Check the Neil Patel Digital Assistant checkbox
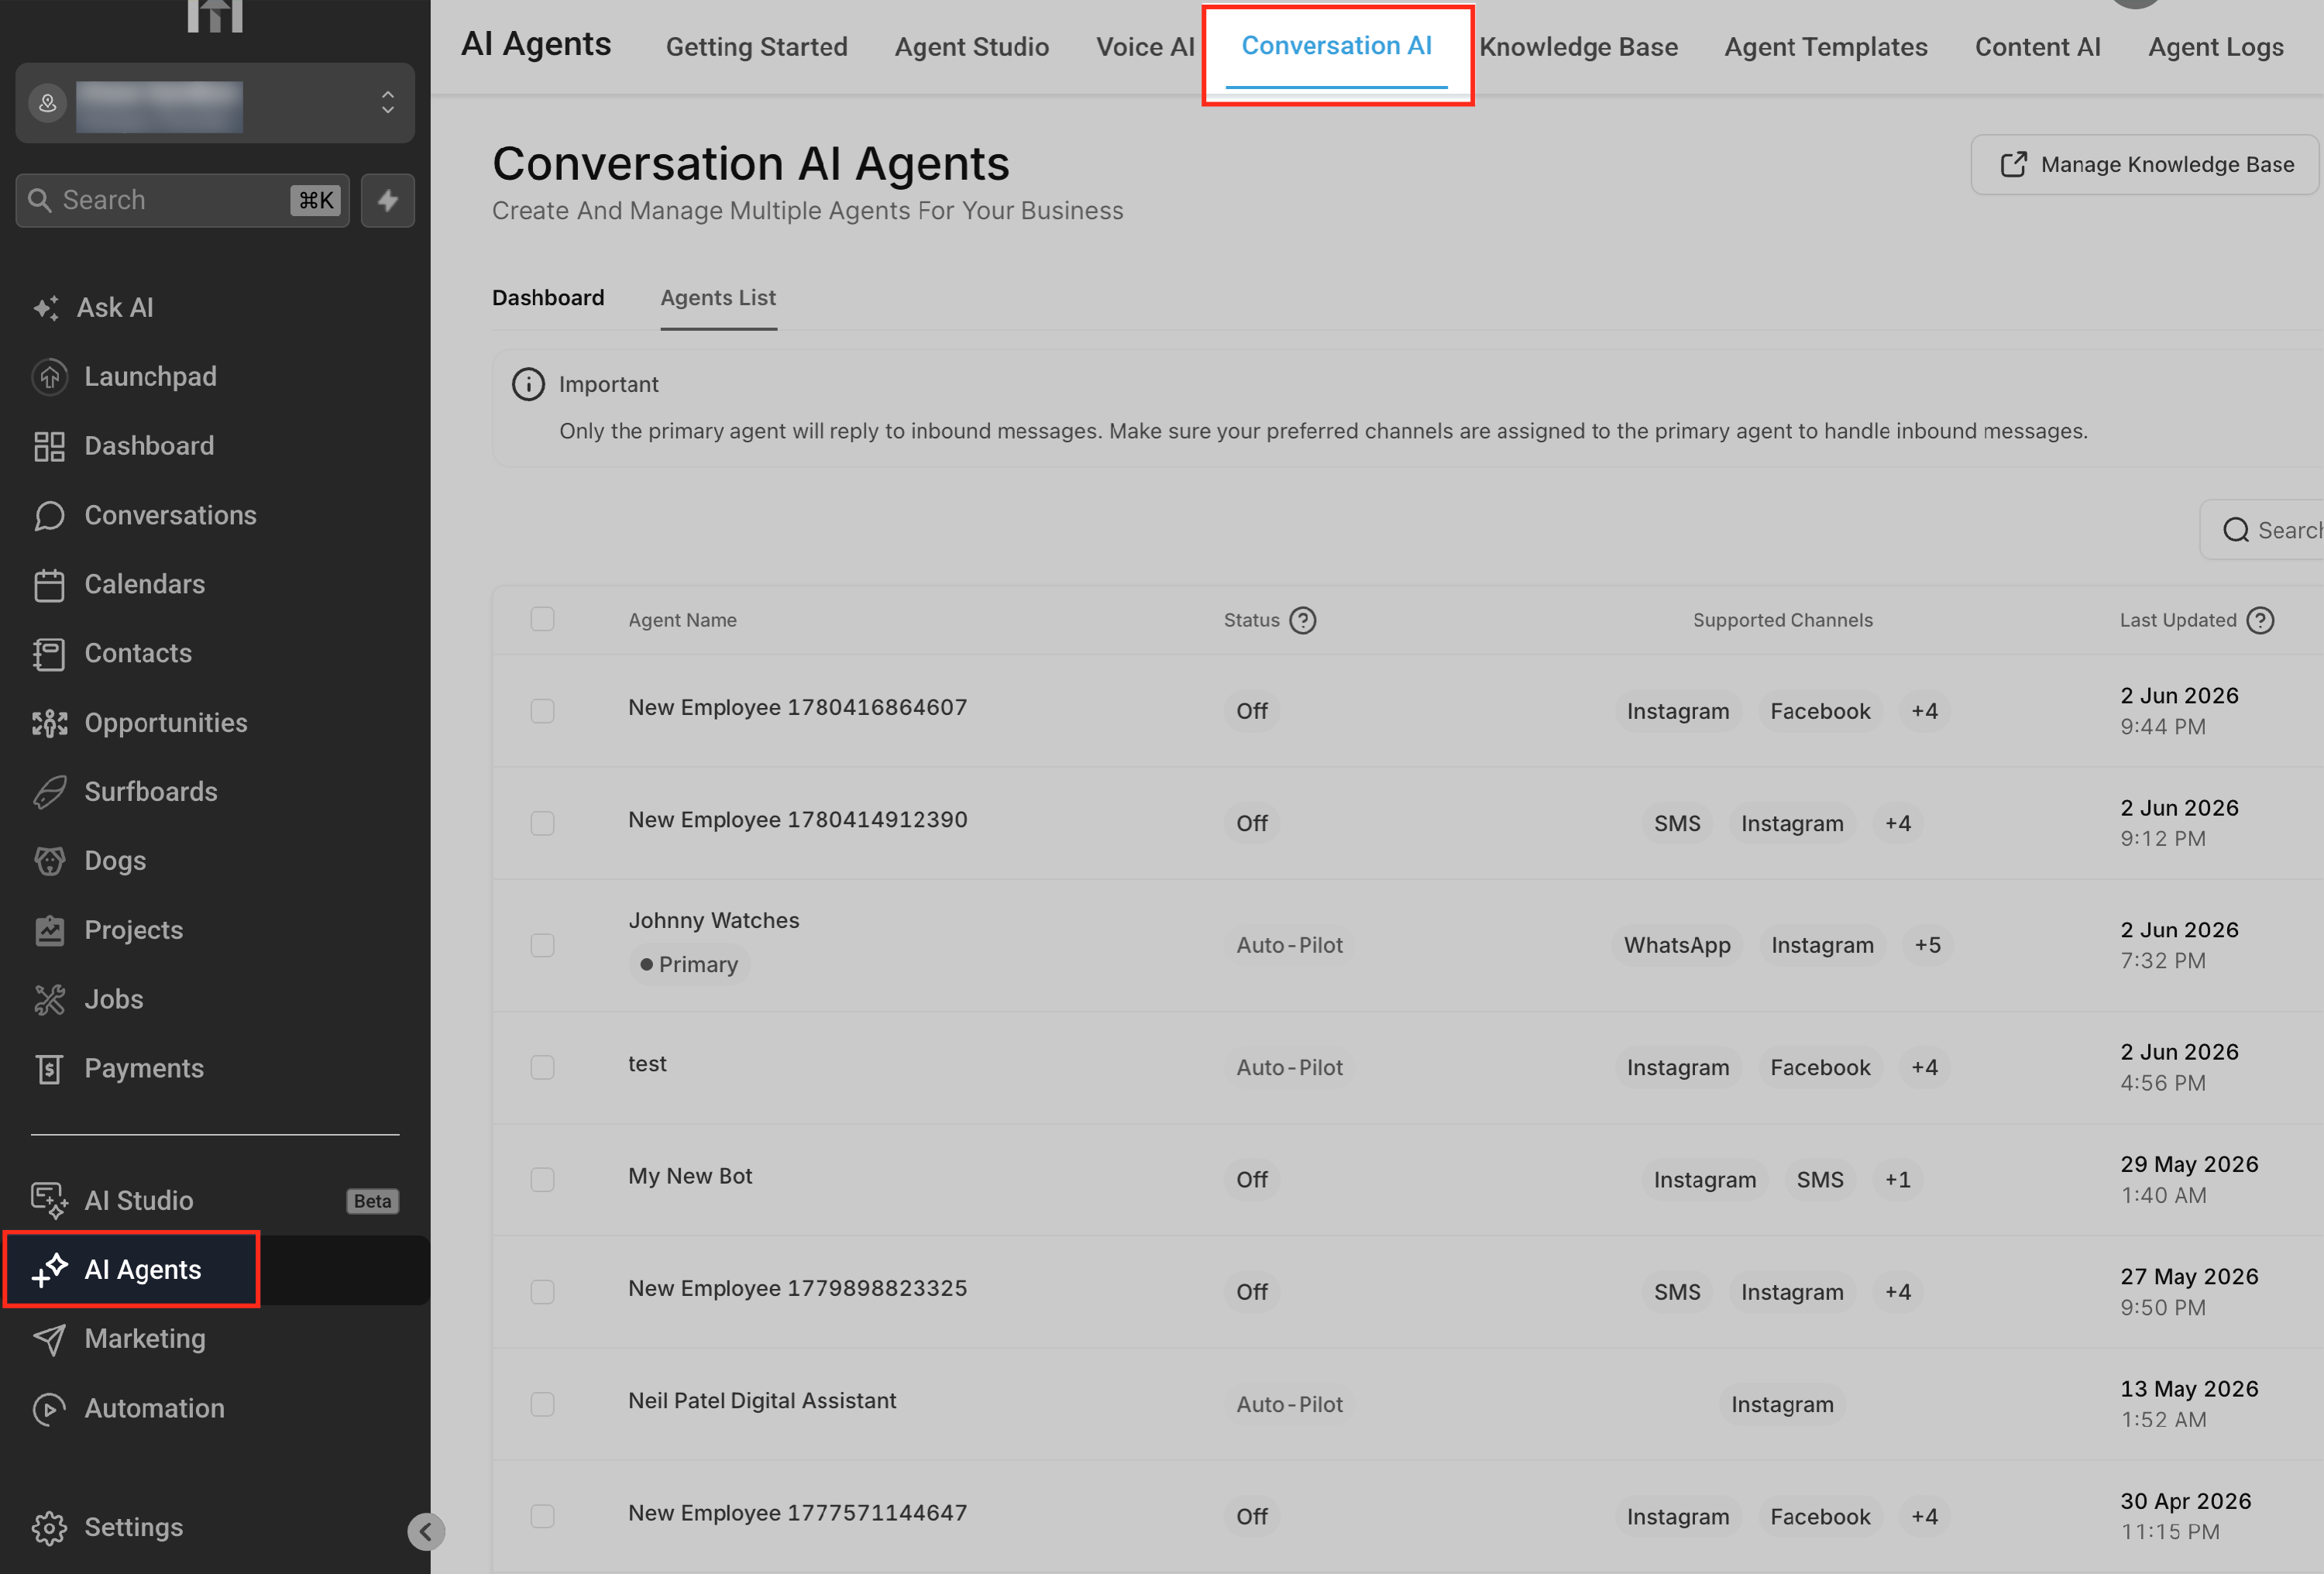Viewport: 2324px width, 1574px height. coord(542,1404)
